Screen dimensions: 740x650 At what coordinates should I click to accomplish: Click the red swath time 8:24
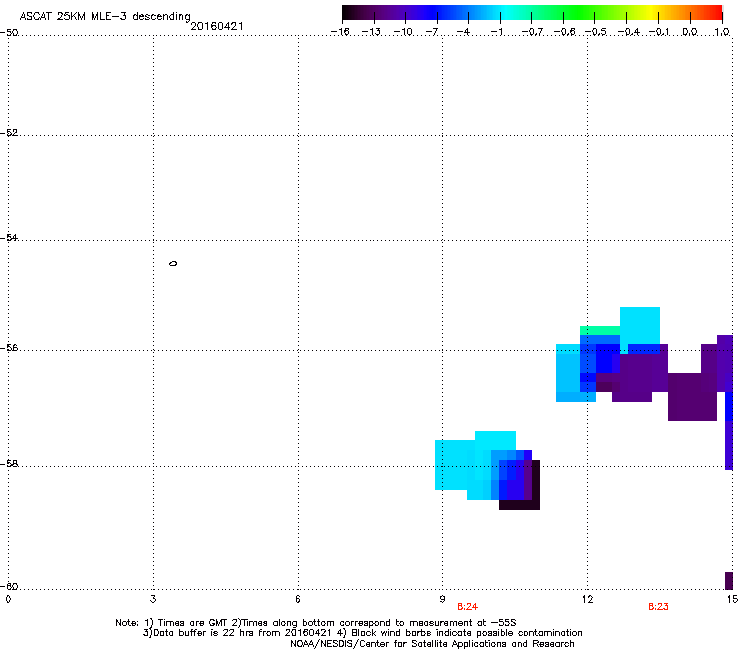point(467,607)
